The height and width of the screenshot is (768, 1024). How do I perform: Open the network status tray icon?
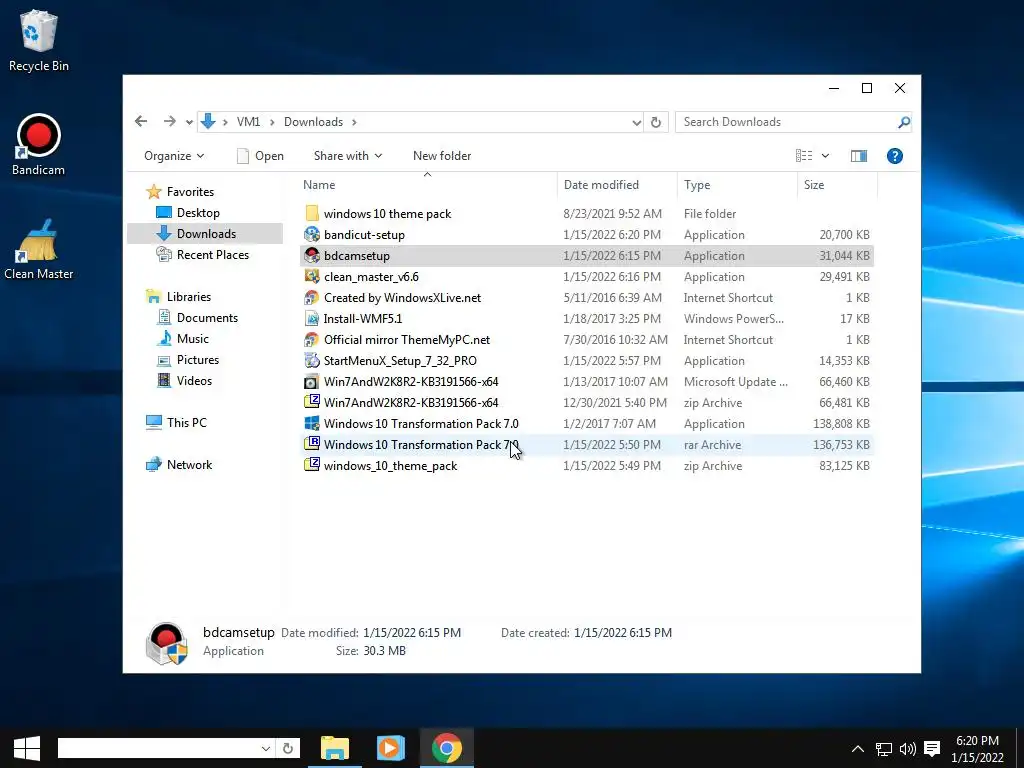coord(884,749)
